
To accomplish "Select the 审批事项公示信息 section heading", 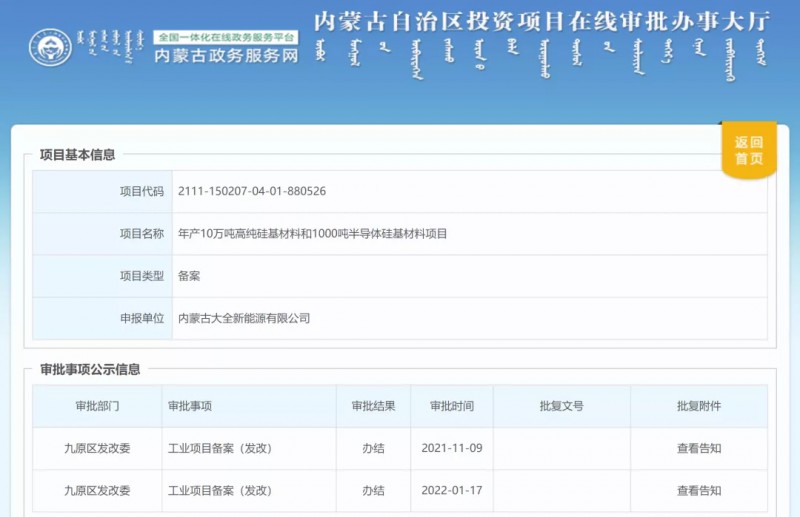I will [89, 369].
